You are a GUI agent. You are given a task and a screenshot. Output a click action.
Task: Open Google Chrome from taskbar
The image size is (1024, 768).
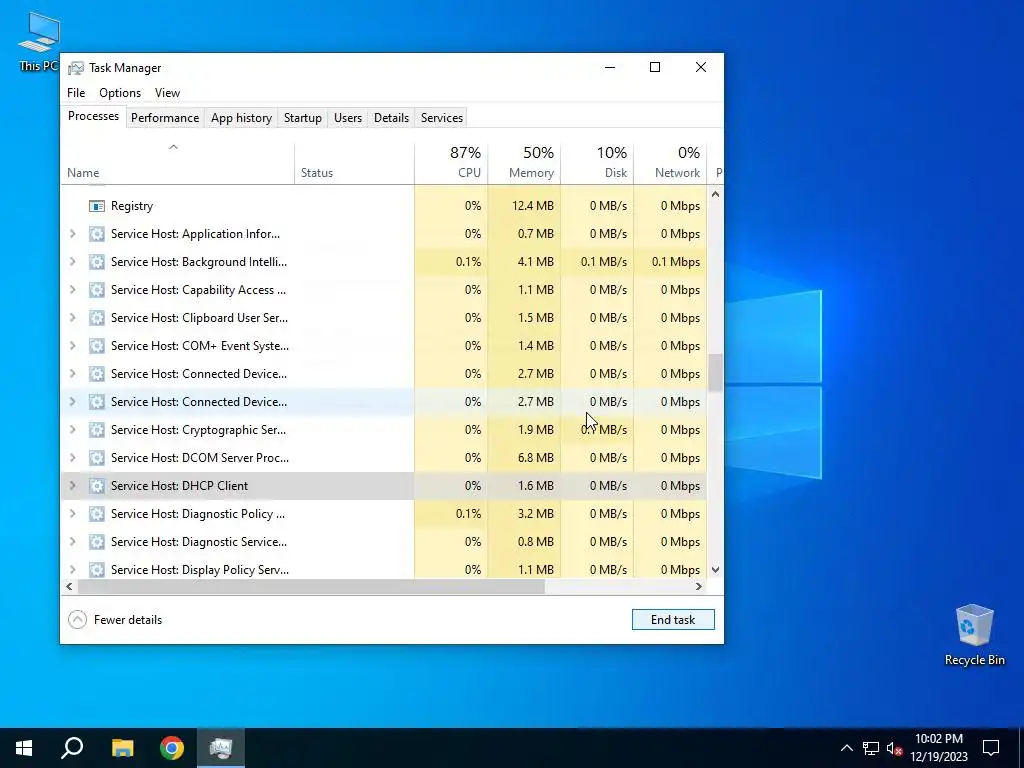[x=172, y=748]
